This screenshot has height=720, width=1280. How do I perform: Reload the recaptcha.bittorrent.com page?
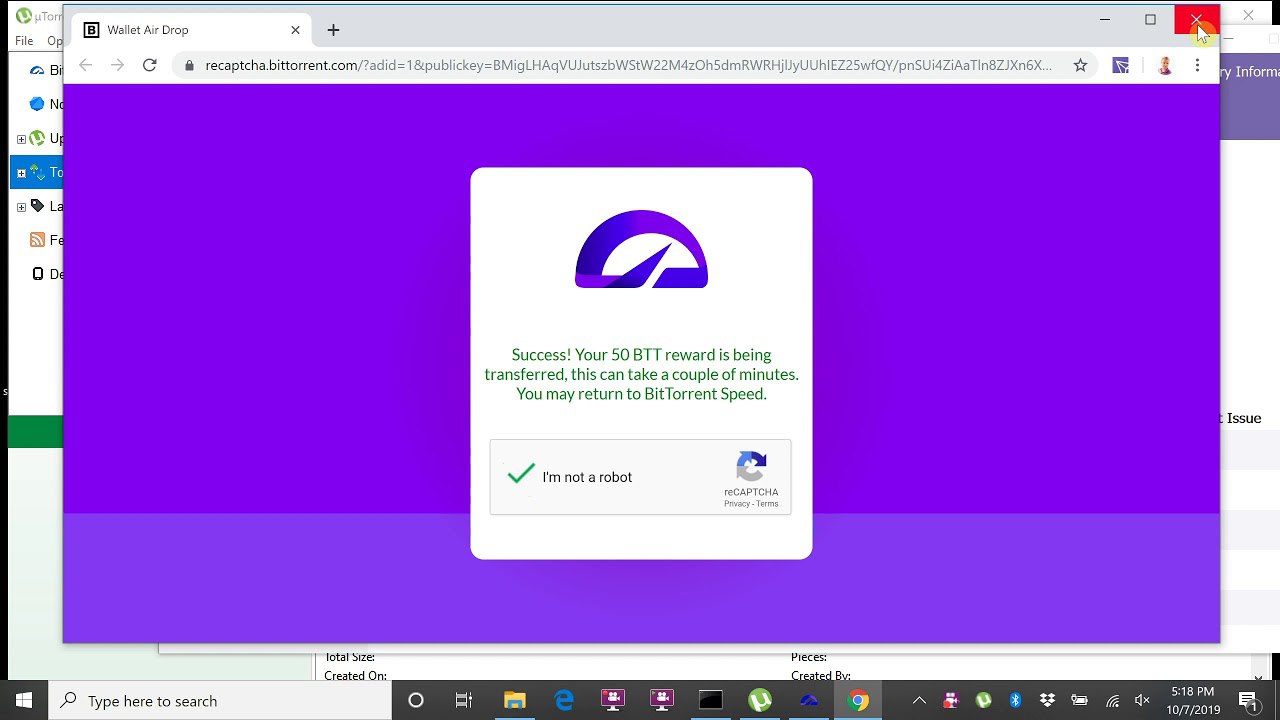(150, 65)
